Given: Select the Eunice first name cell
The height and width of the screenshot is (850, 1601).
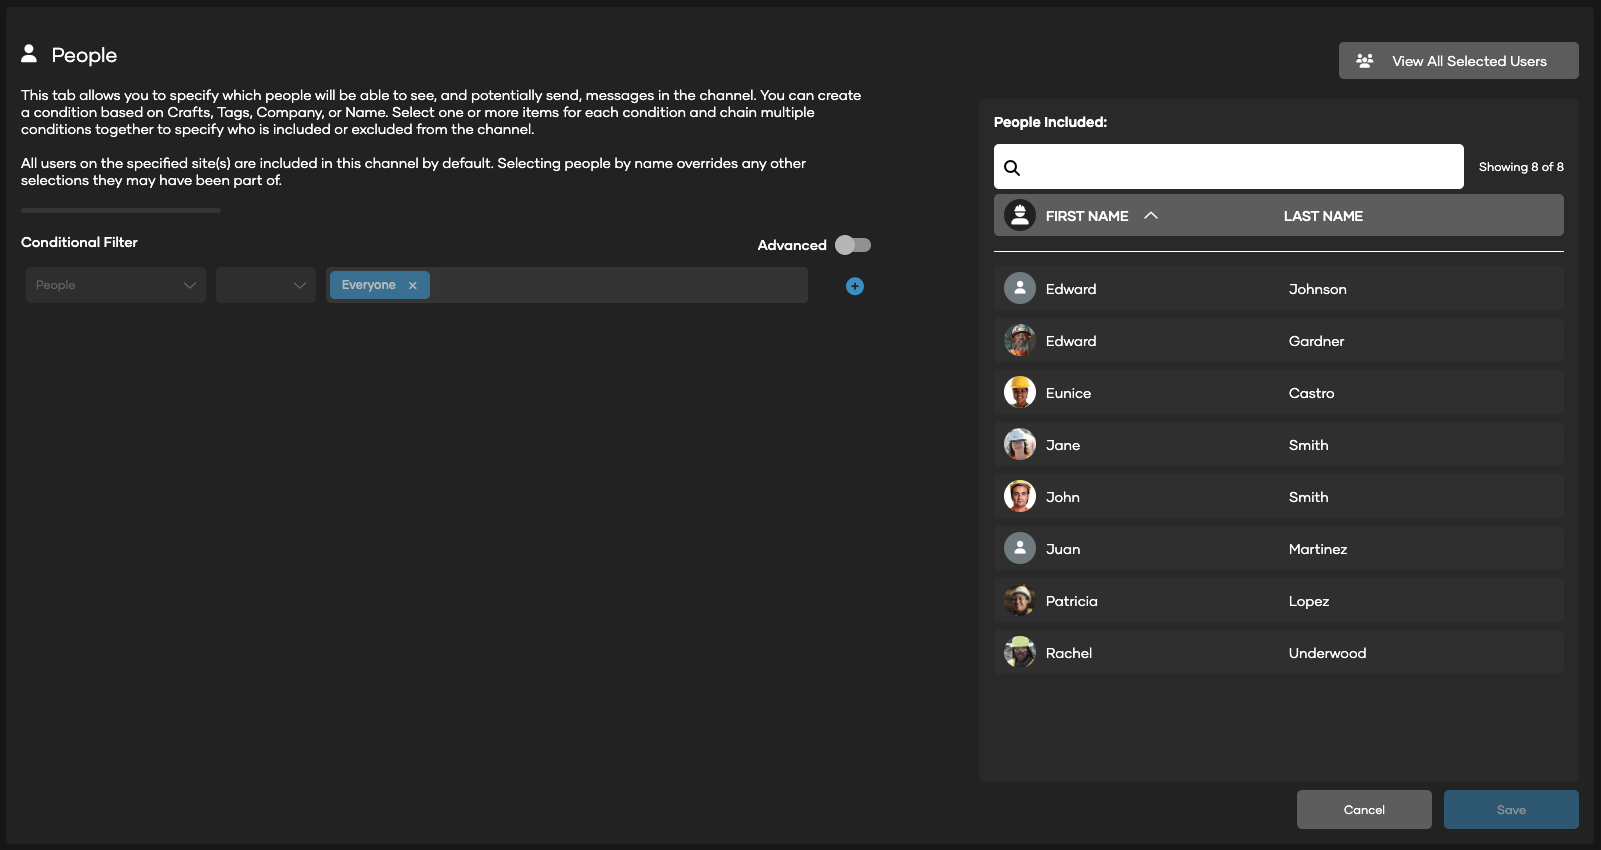Looking at the screenshot, I should tap(1068, 393).
